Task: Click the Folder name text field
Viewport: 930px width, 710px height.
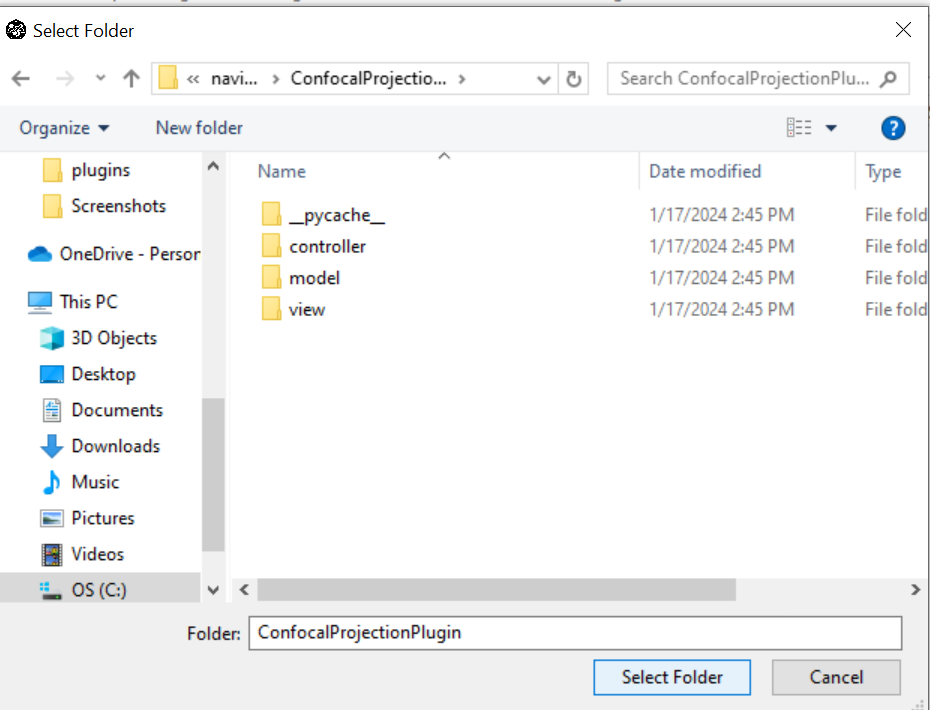Action: click(x=574, y=632)
